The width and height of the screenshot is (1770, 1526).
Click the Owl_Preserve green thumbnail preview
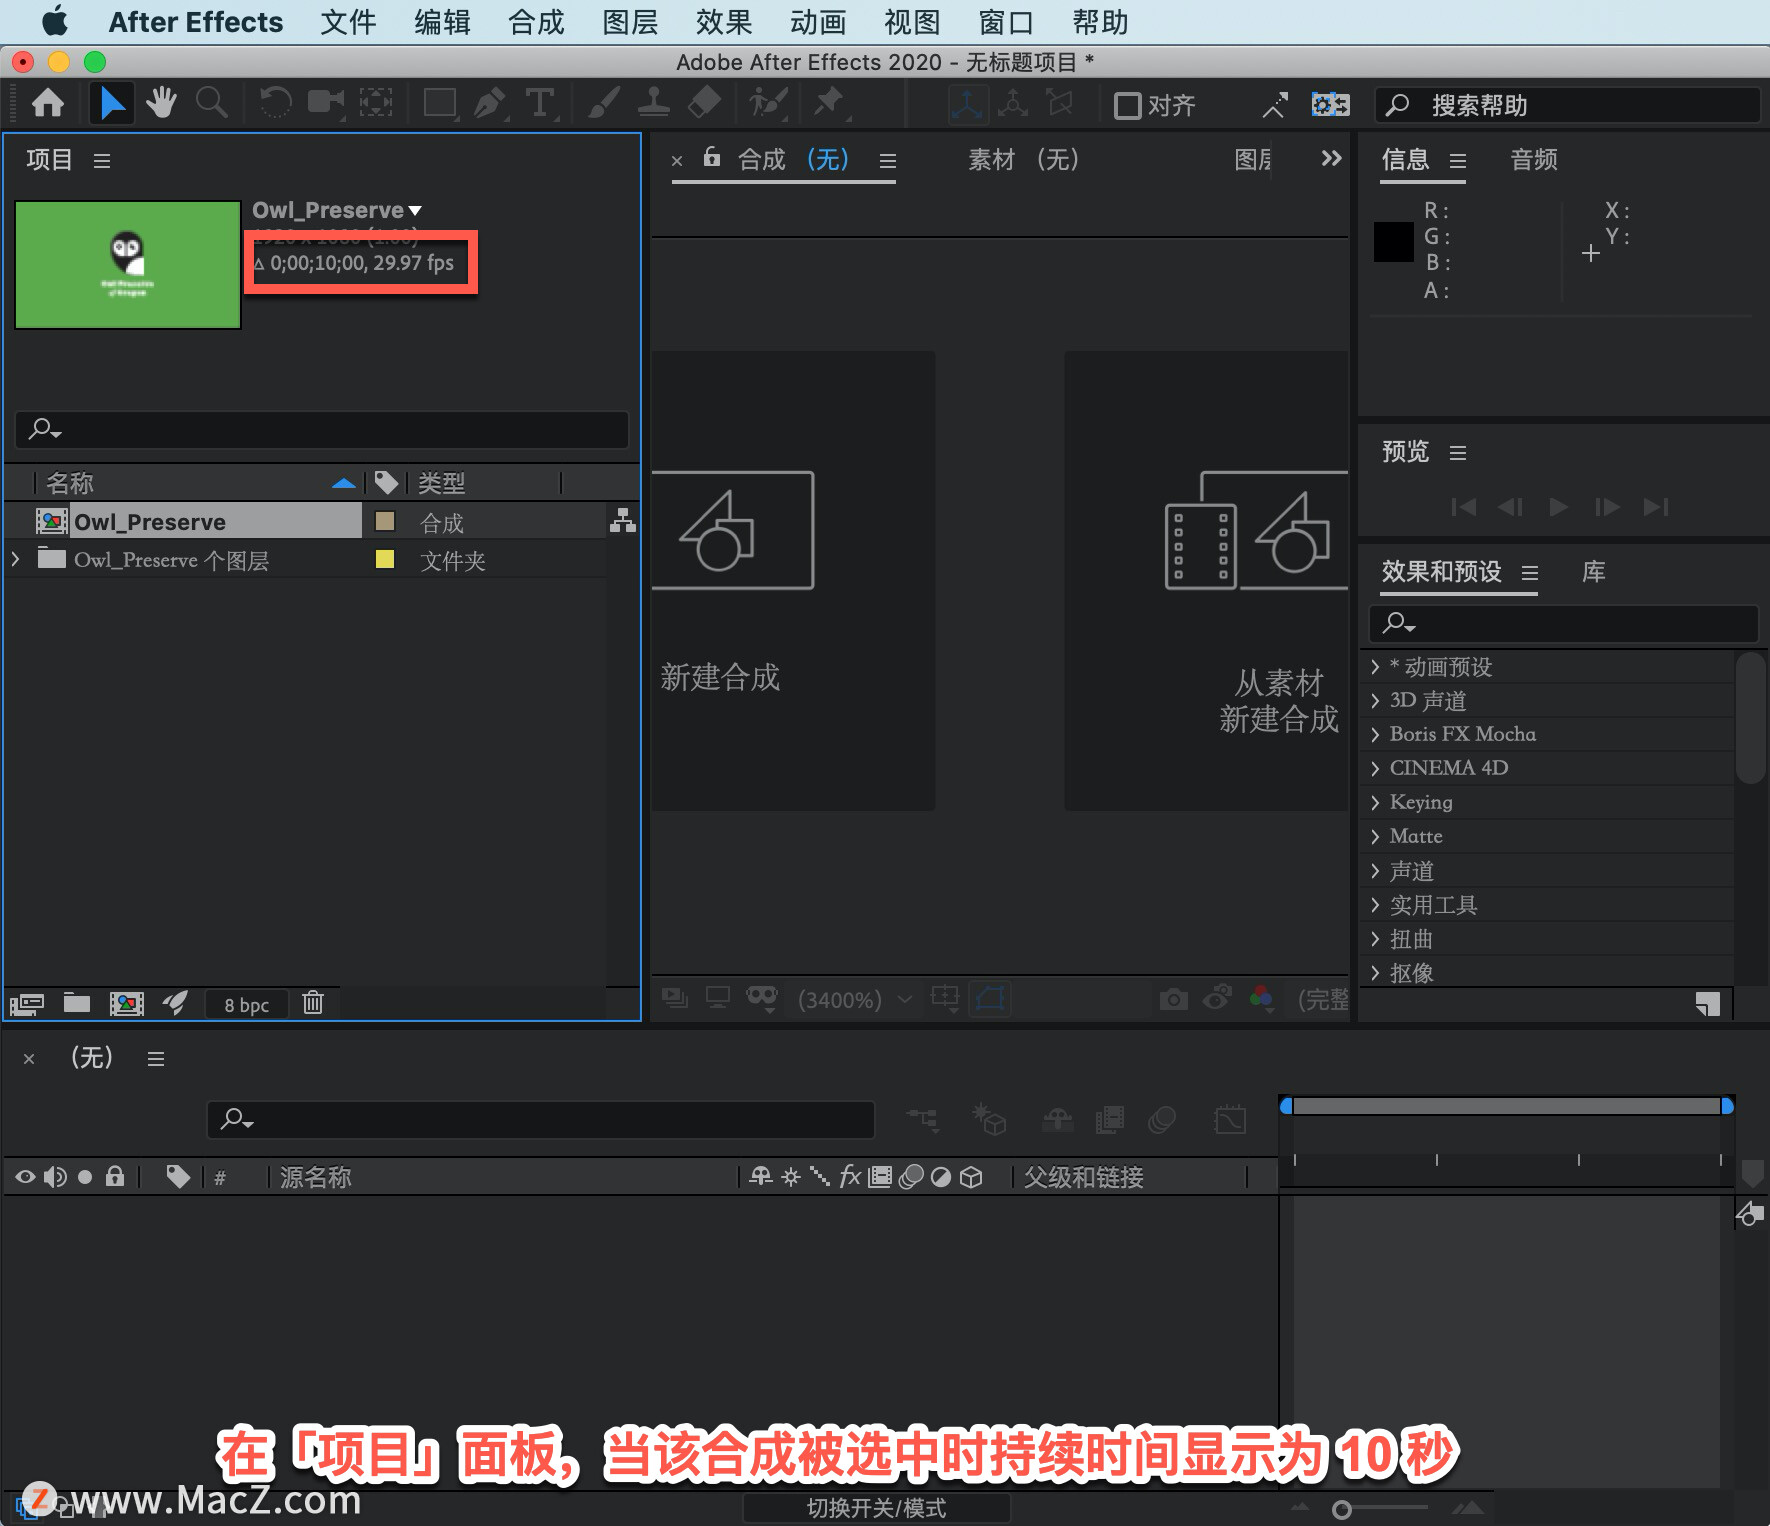pos(128,265)
